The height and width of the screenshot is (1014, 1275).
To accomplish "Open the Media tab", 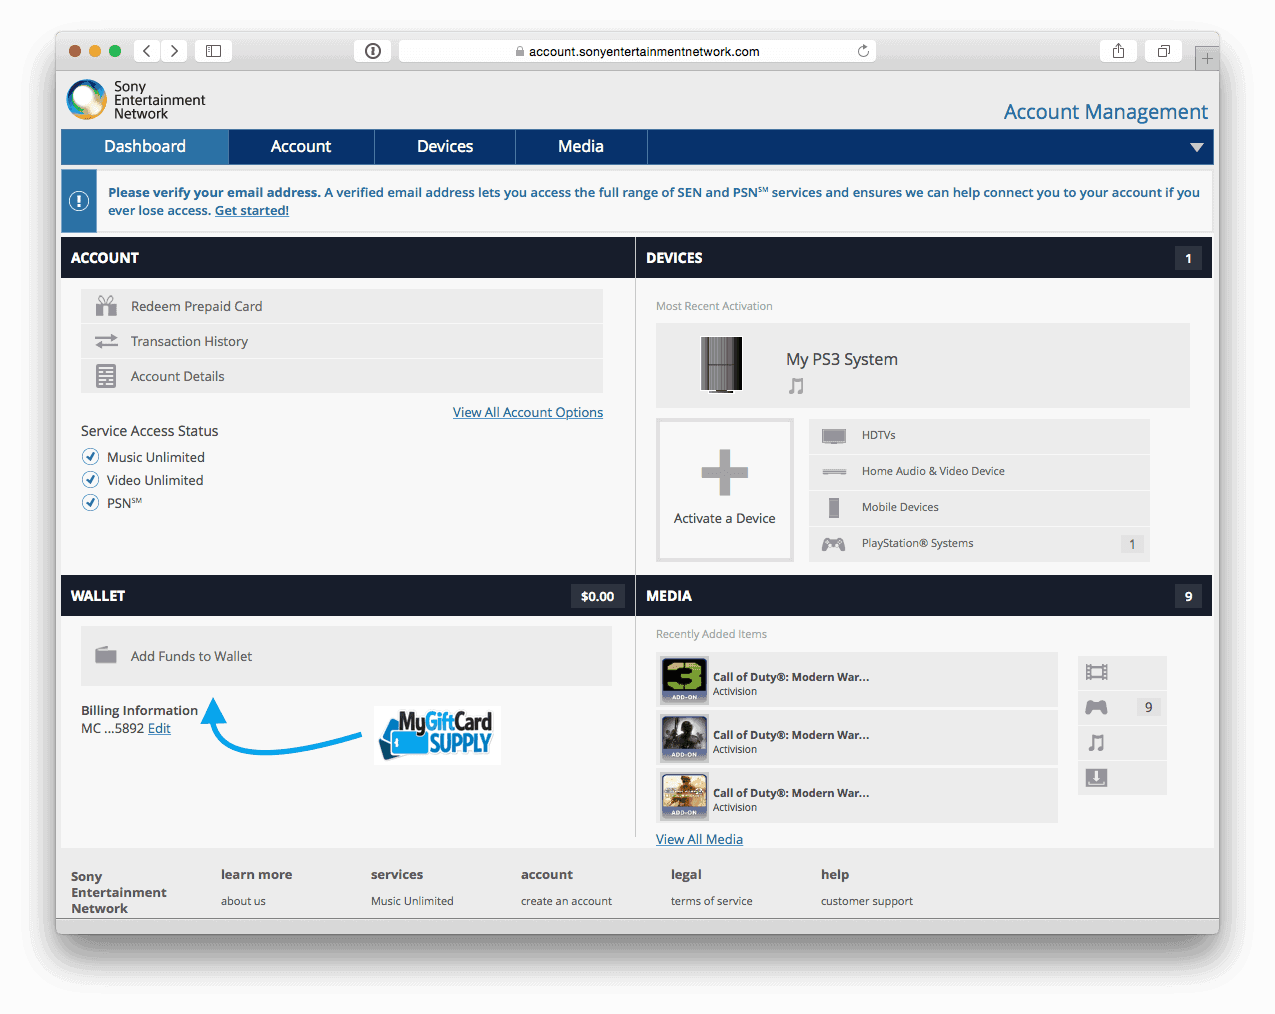I will [x=581, y=147].
